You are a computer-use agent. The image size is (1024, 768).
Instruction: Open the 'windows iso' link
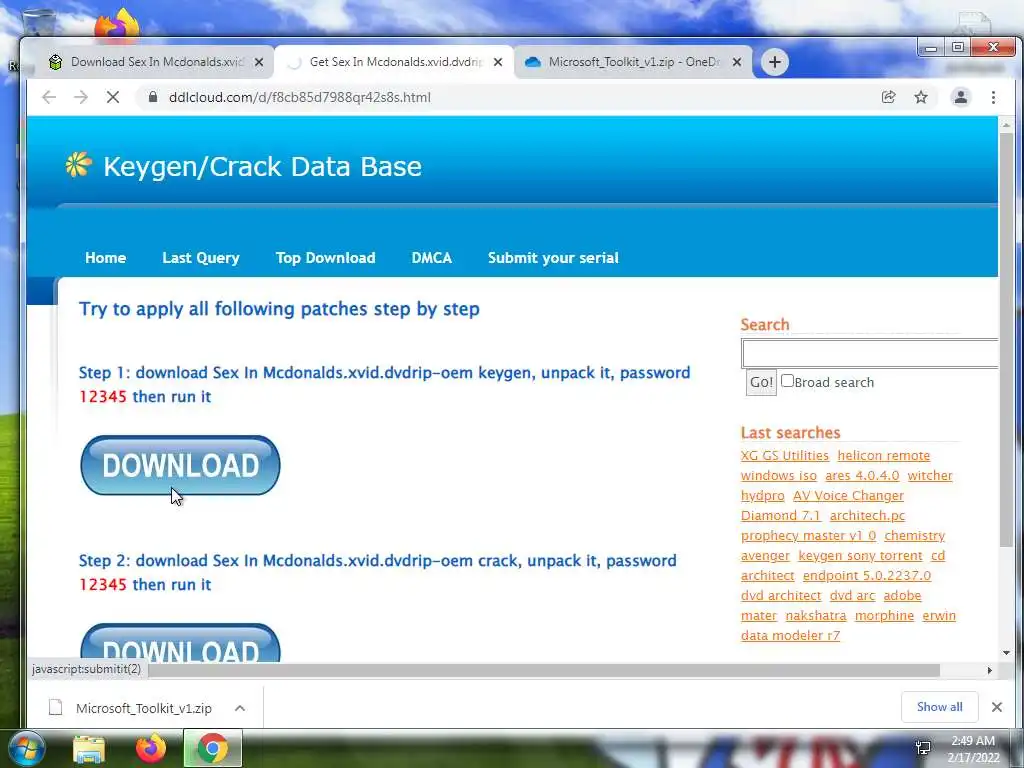778,475
